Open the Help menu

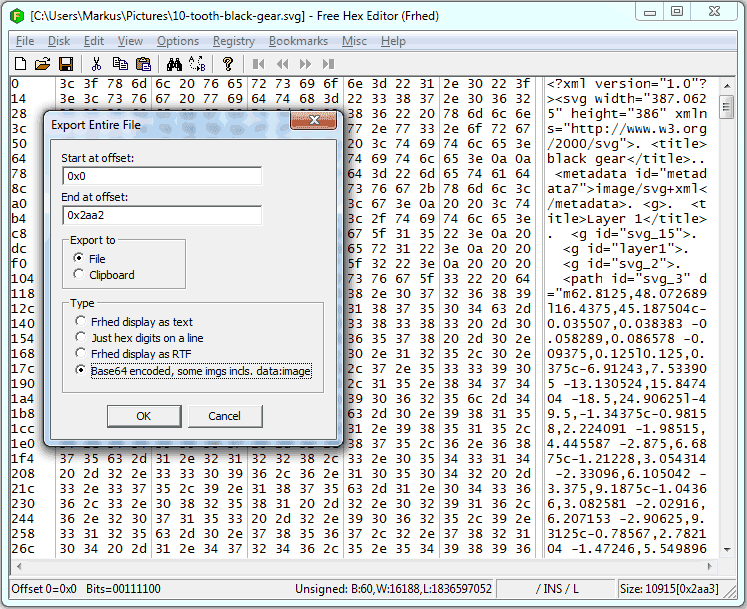pyautogui.click(x=393, y=41)
